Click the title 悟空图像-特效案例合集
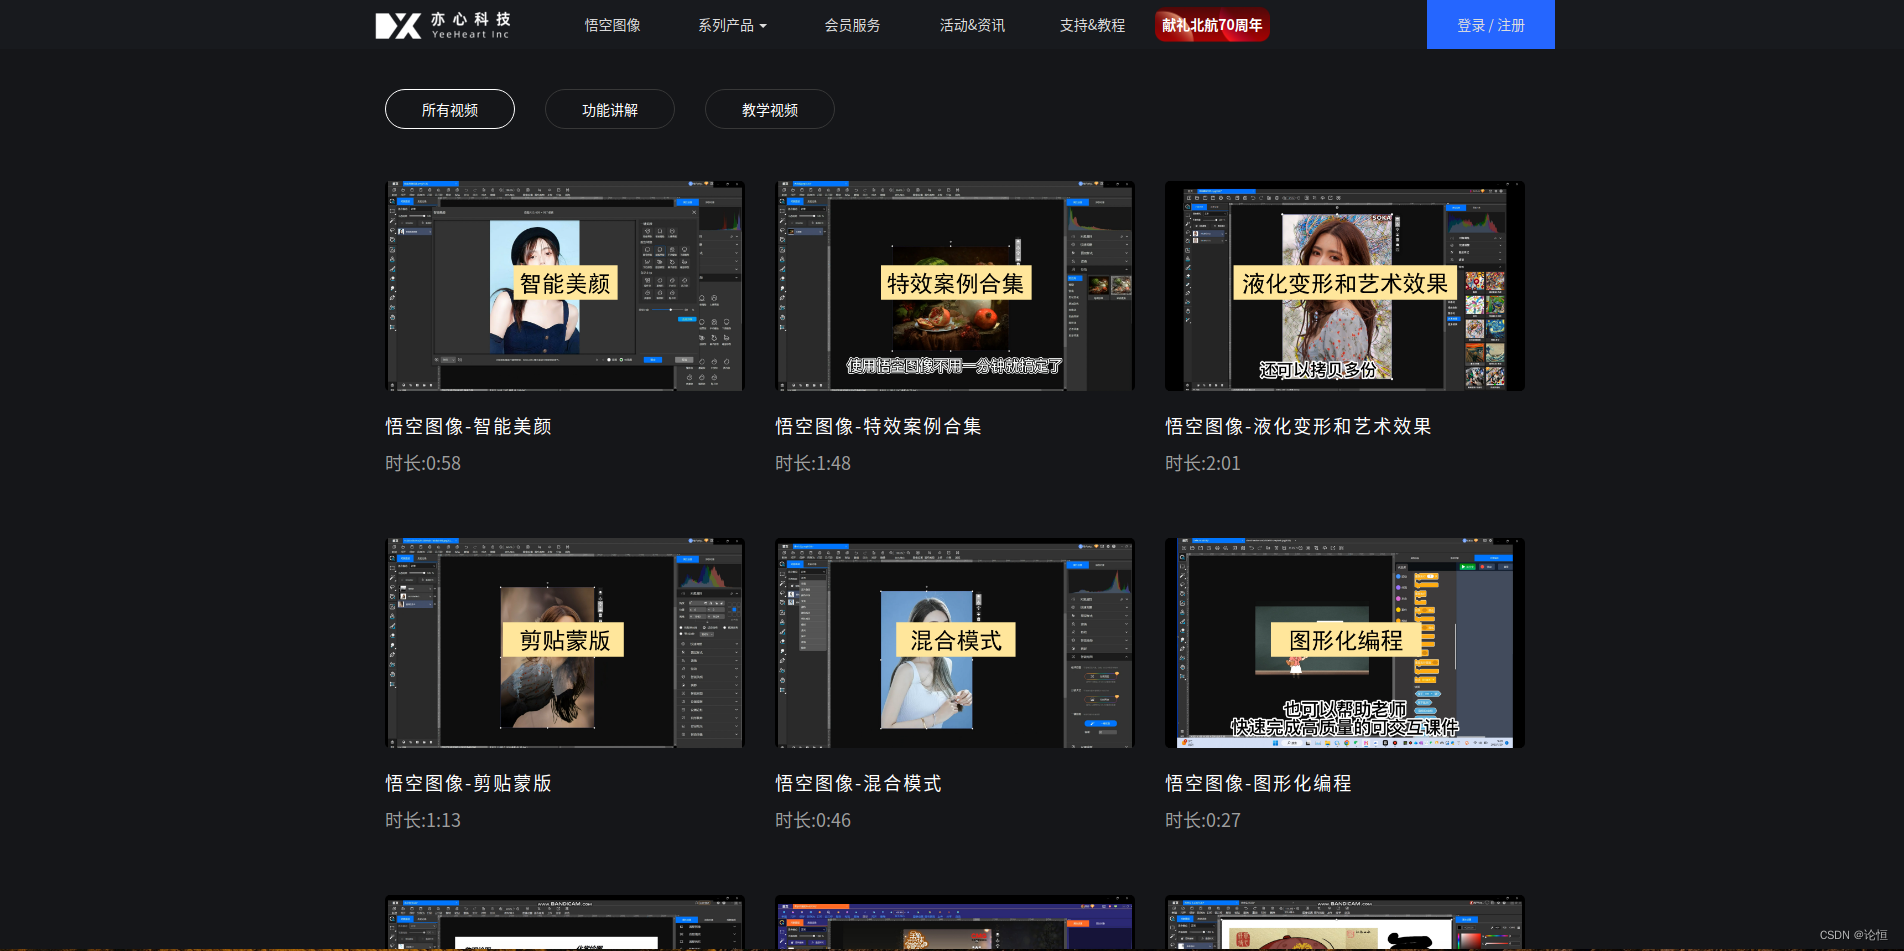The width and height of the screenshot is (1904, 951). click(878, 426)
